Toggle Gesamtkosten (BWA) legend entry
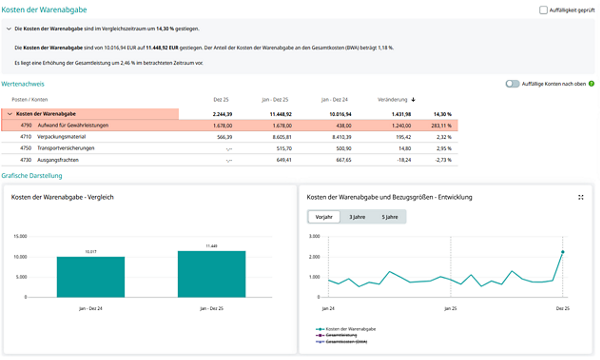The width and height of the screenshot is (600, 360). [341, 342]
